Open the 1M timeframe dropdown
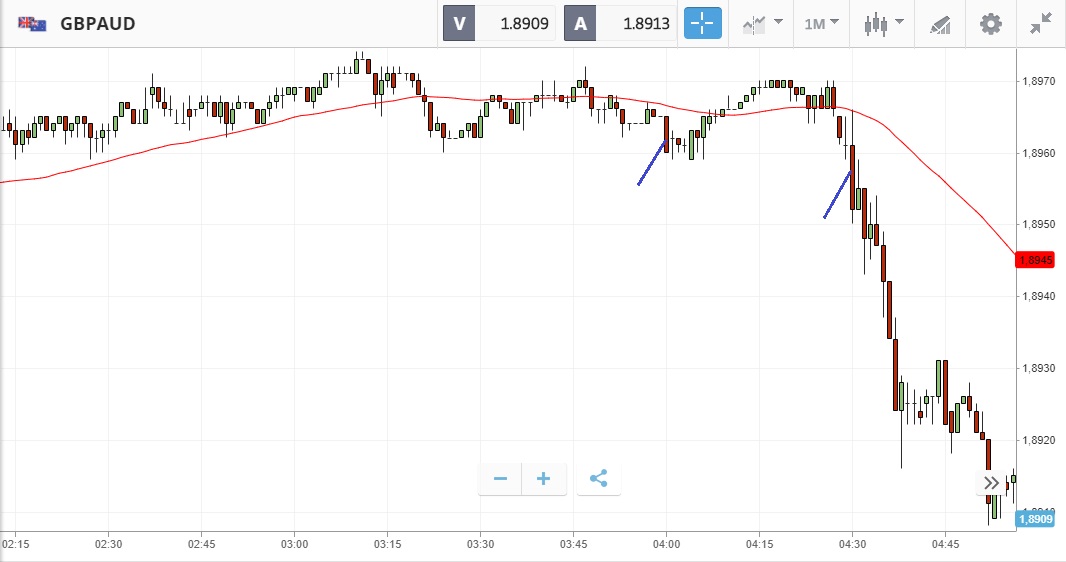 coord(821,23)
